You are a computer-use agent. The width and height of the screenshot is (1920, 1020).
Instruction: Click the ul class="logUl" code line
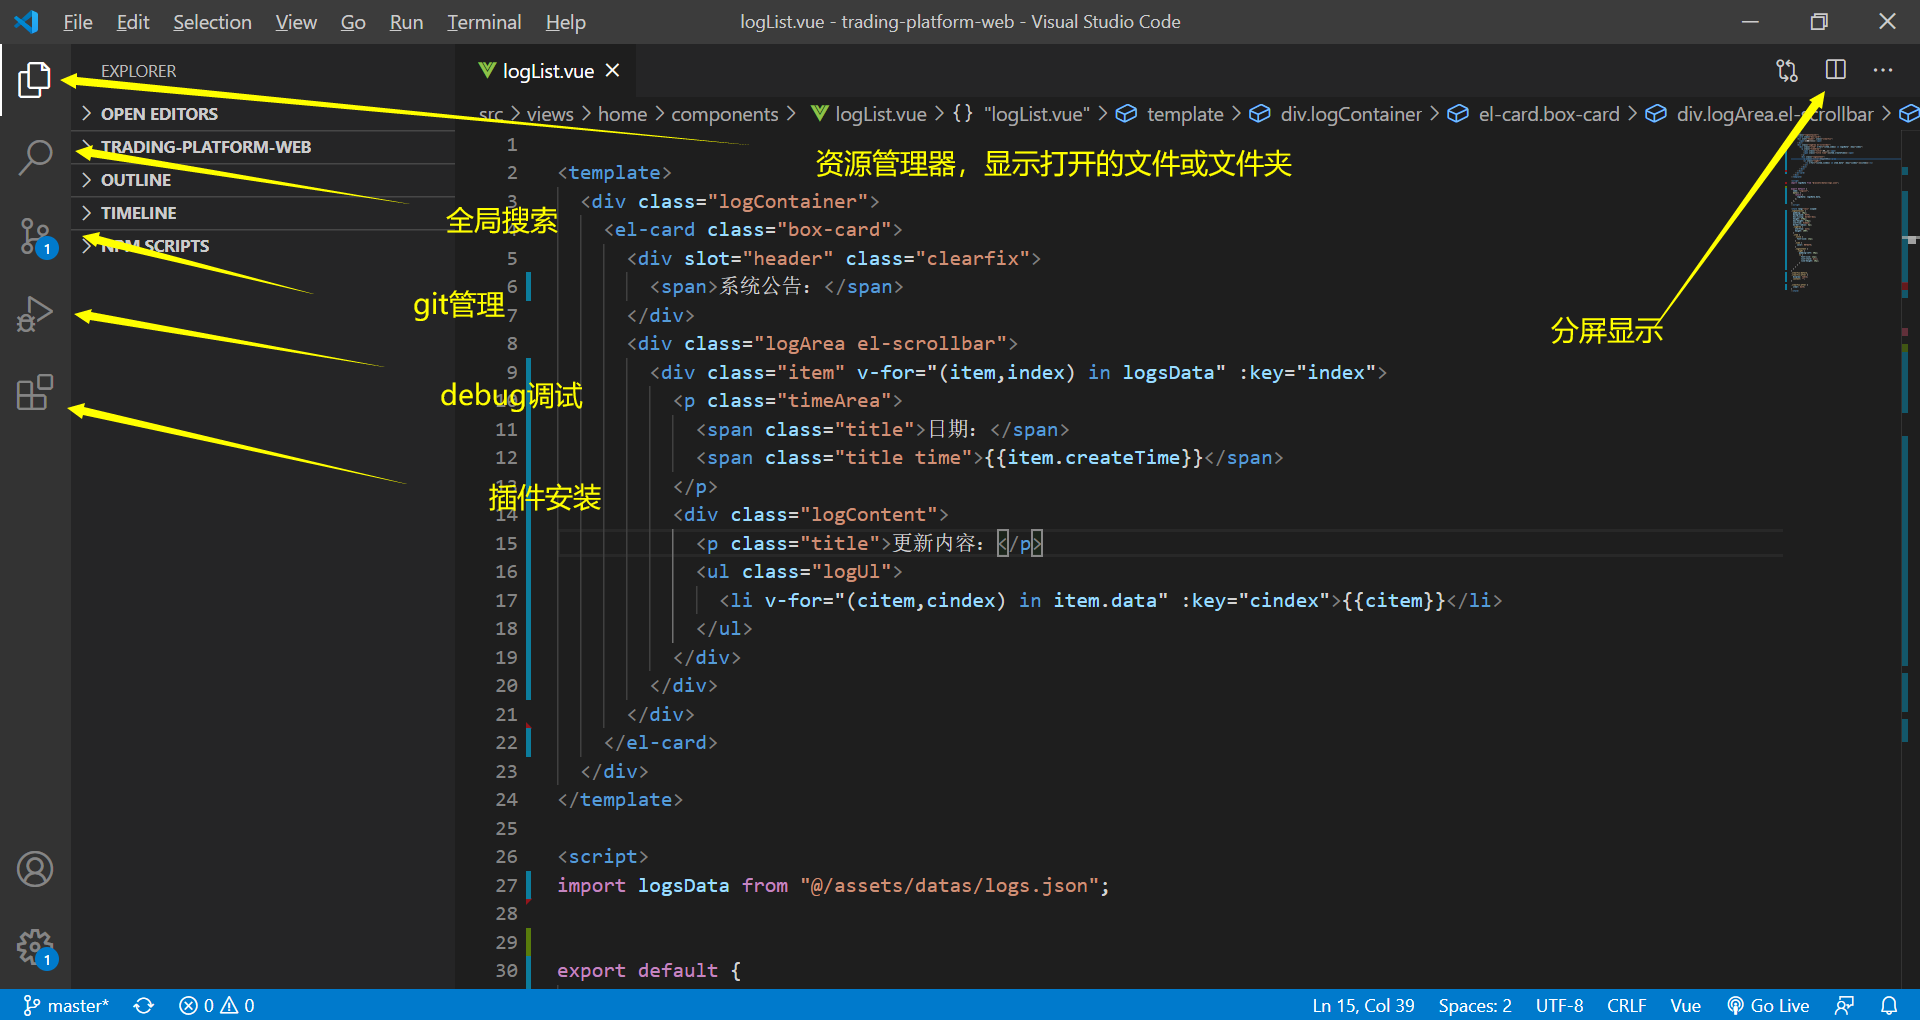tap(799, 571)
